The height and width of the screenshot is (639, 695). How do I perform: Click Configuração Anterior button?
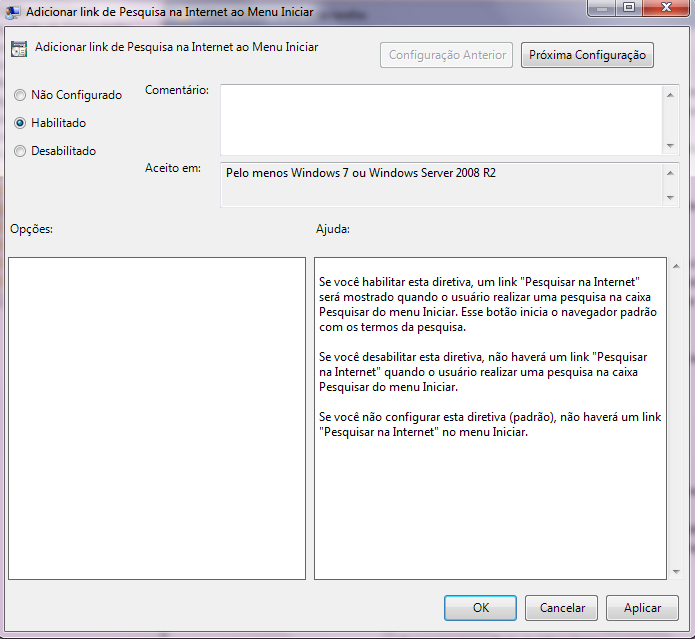pyautogui.click(x=446, y=55)
